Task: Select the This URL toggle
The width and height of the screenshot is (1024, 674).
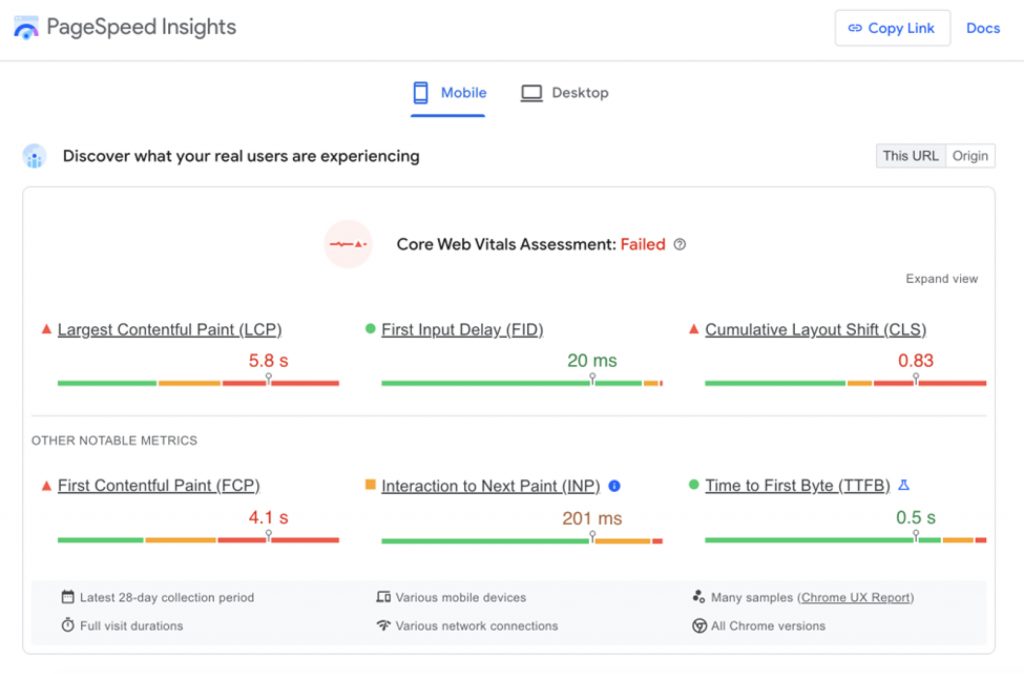Action: coord(910,156)
